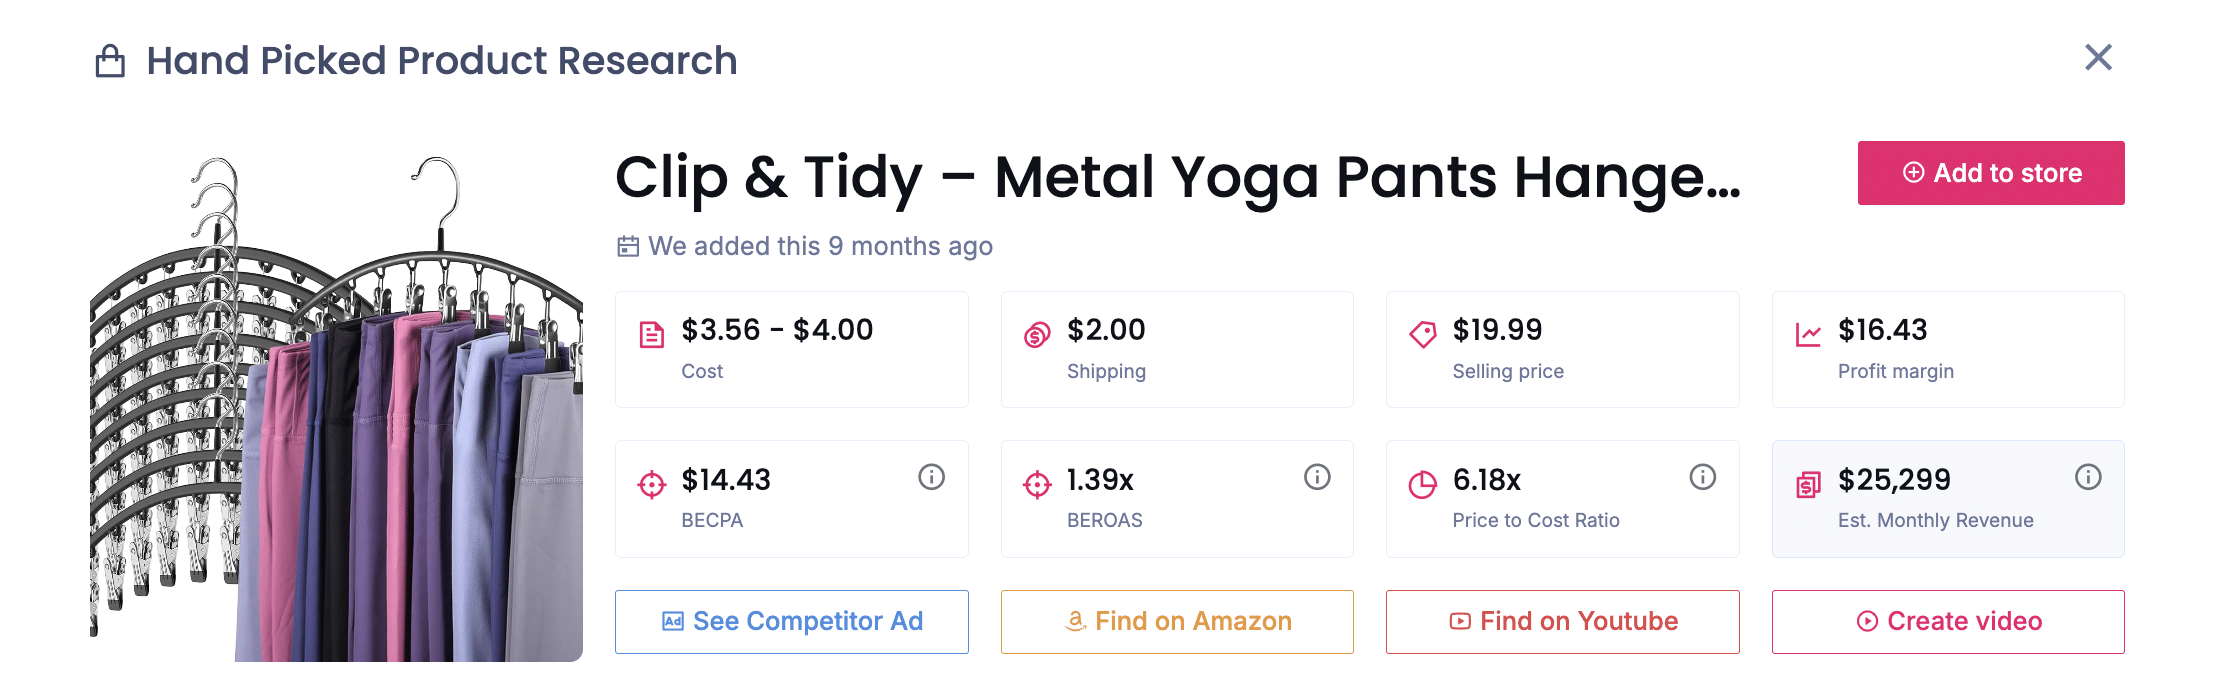Click the Cost document icon
2218x682 pixels.
point(652,335)
